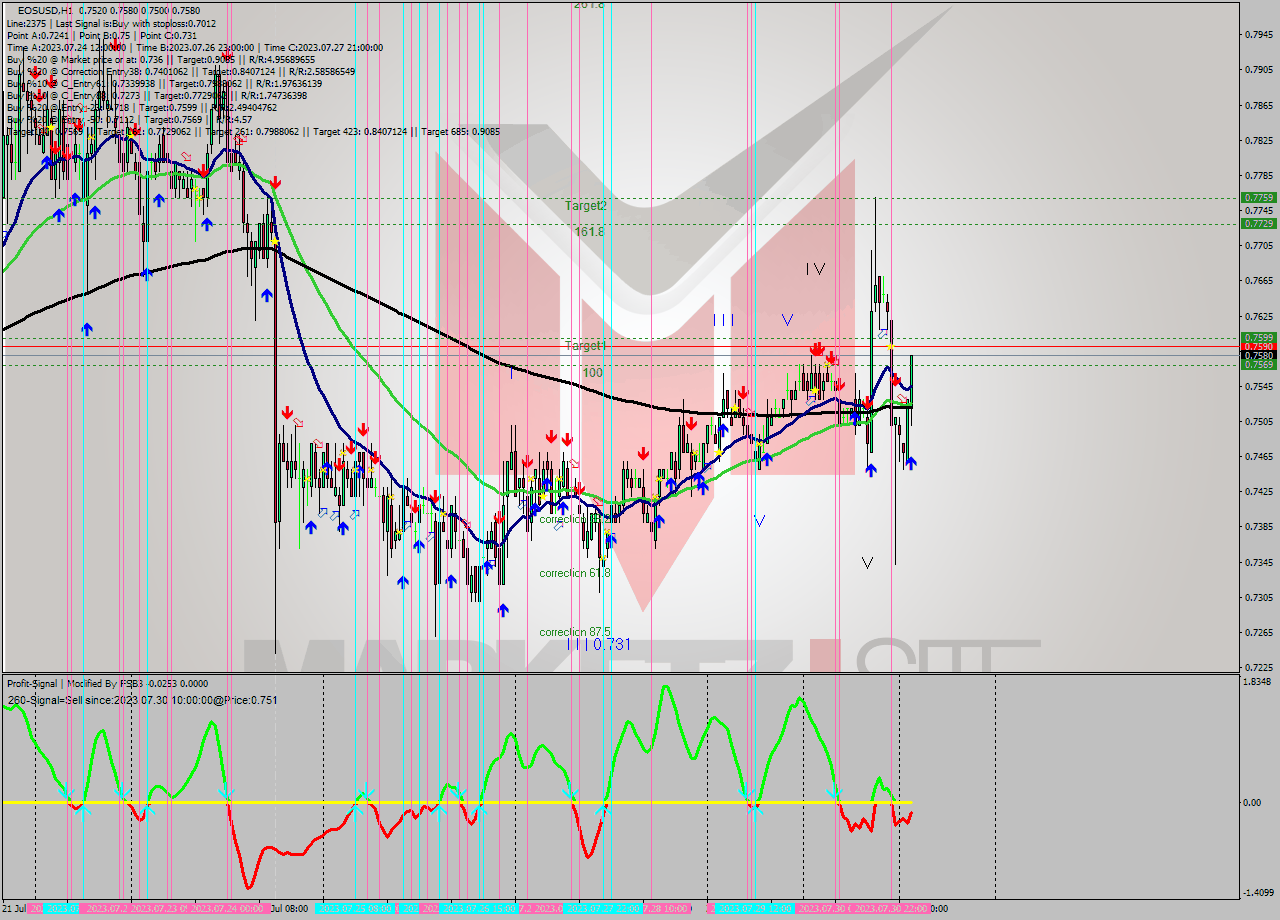Select the 'correction 61.8' label
Screen dimensions: 1280x920
575,573
